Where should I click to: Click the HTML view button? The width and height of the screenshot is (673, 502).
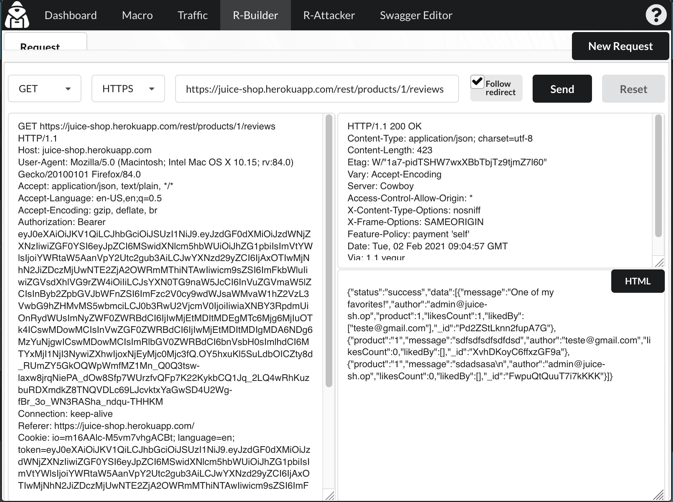click(x=637, y=281)
